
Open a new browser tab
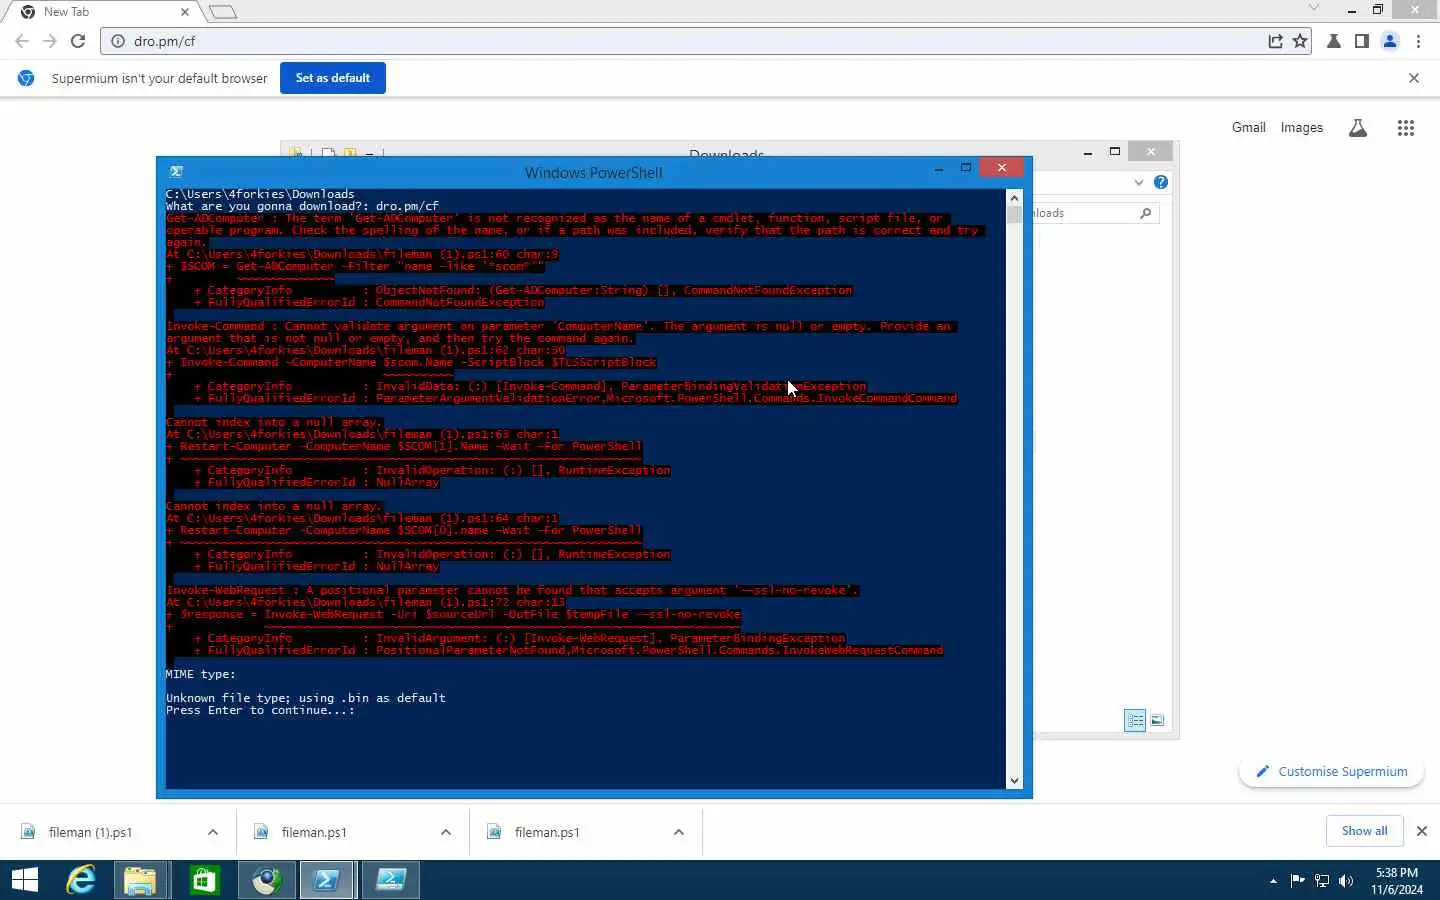223,12
